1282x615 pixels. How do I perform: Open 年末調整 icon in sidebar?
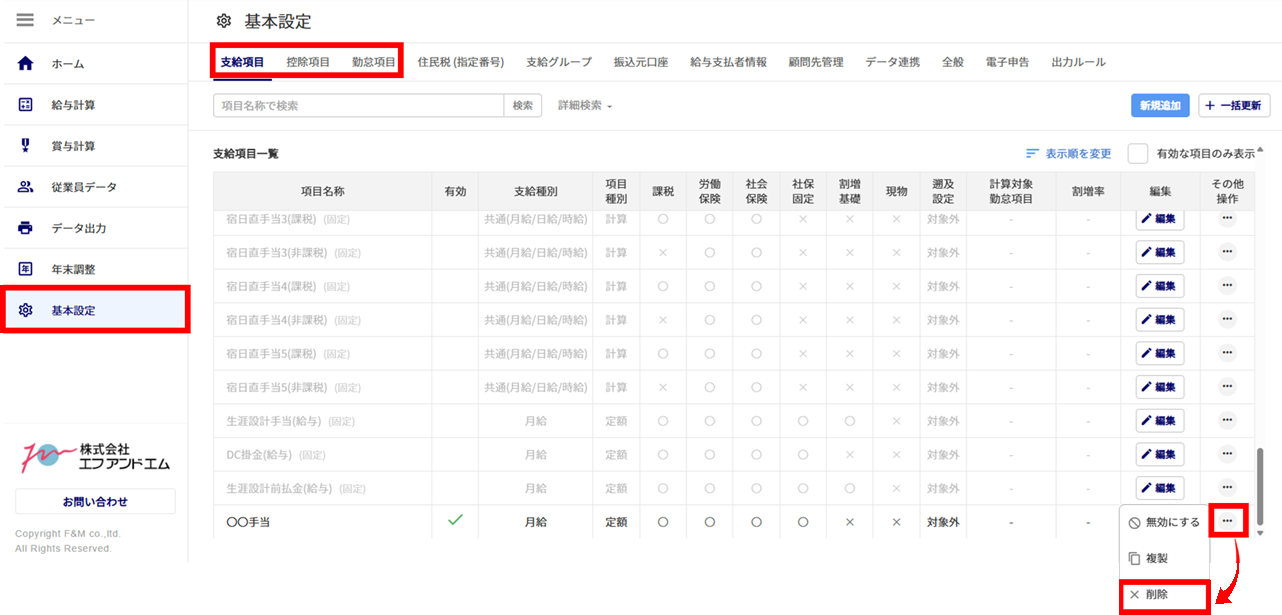[26, 269]
